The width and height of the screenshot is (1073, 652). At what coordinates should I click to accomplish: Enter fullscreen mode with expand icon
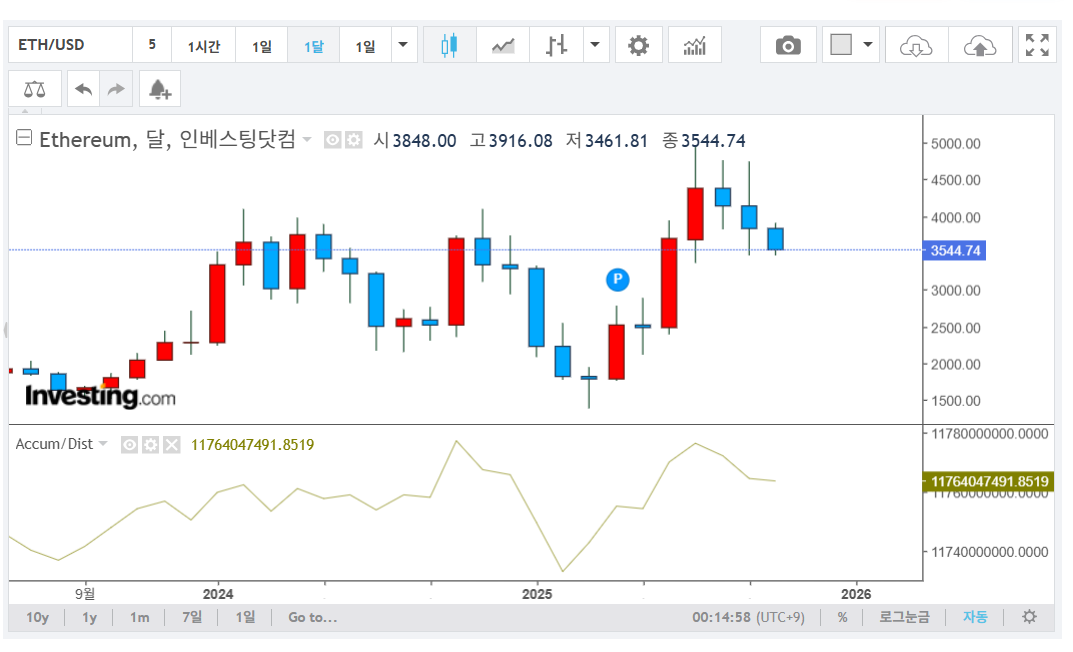pyautogui.click(x=1037, y=46)
